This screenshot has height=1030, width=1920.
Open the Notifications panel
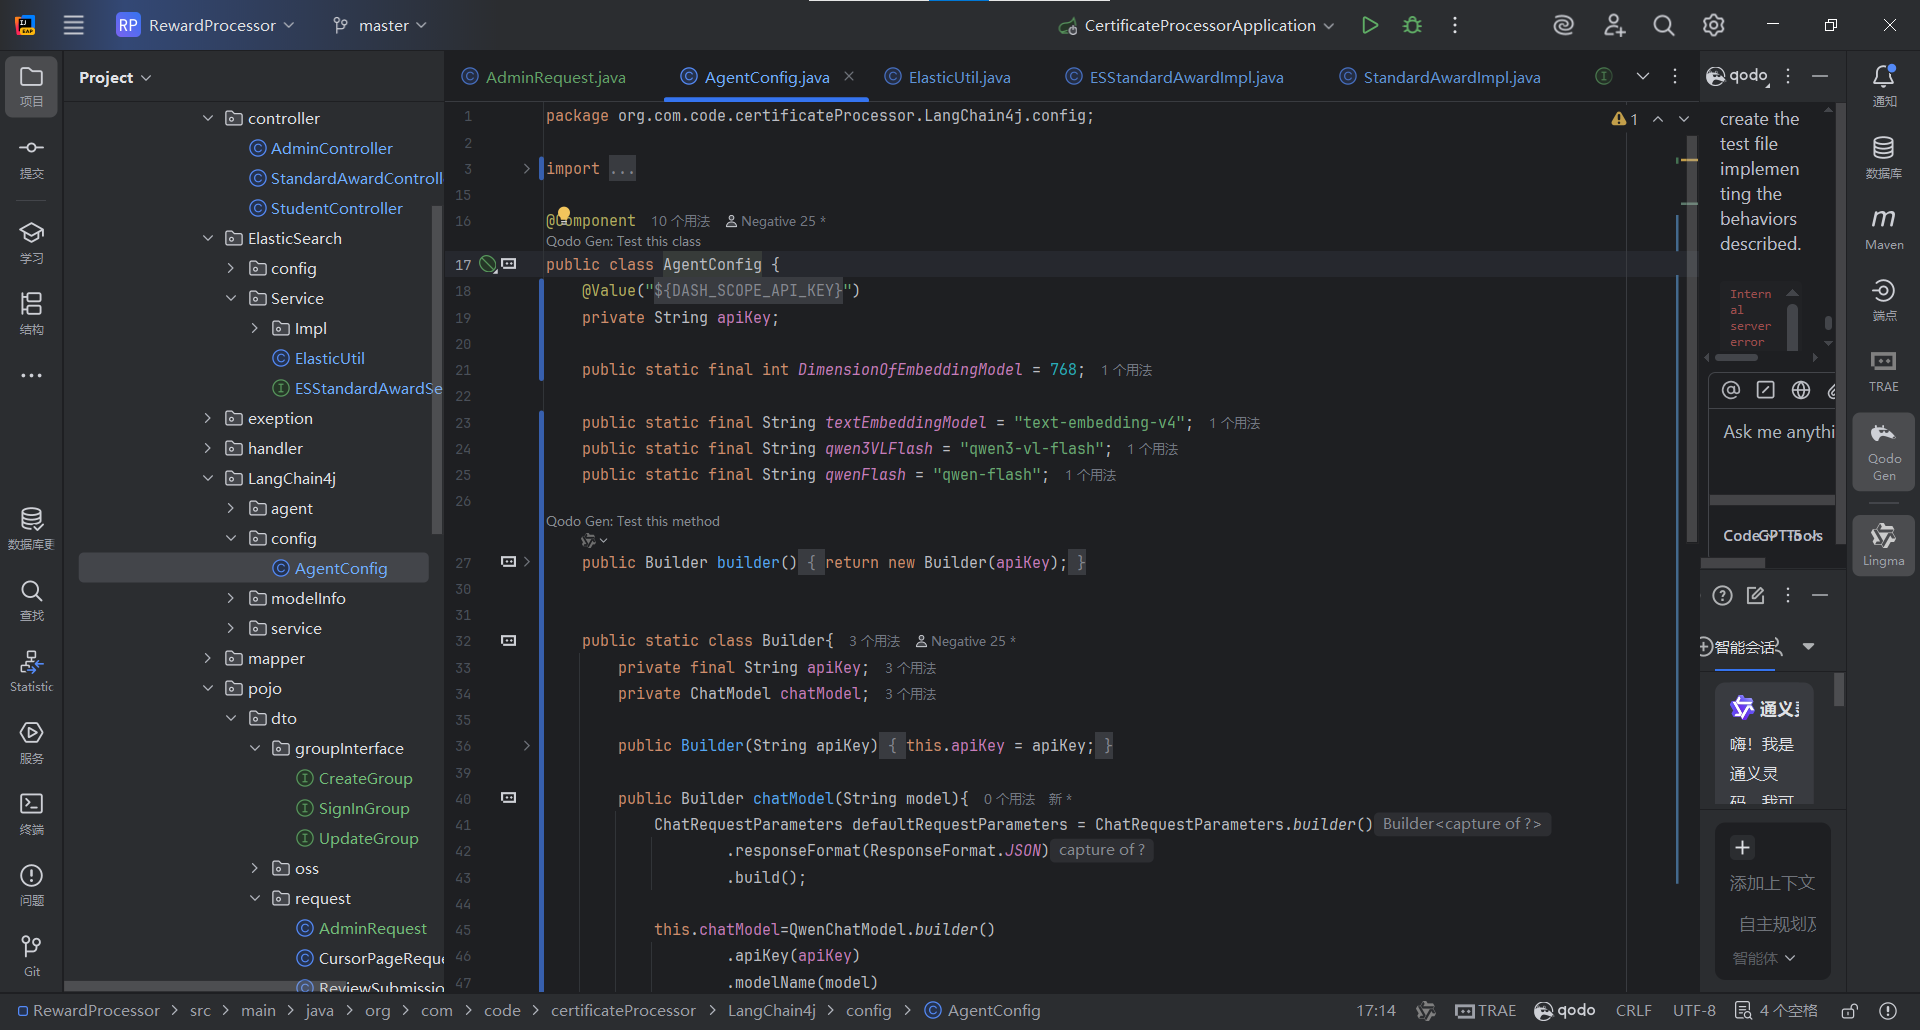tap(1884, 86)
